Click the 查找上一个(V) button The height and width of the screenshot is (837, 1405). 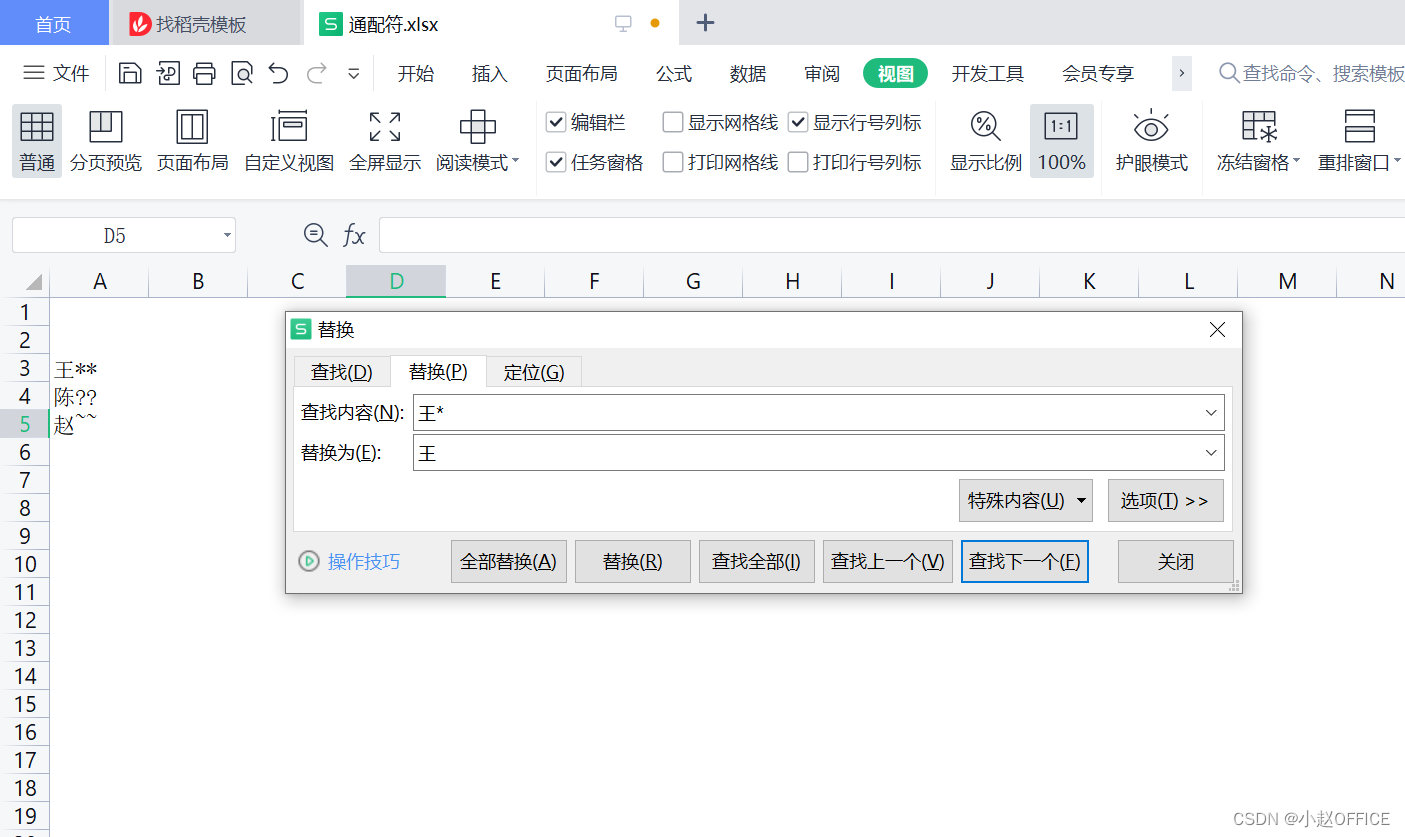click(x=888, y=561)
